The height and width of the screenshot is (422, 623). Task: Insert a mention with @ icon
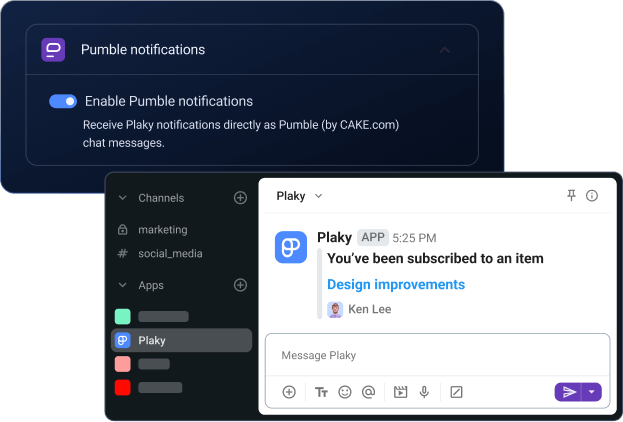point(368,392)
